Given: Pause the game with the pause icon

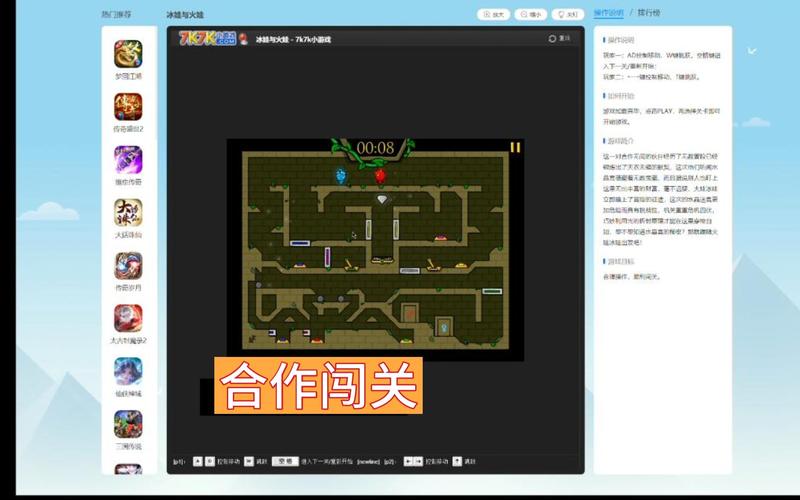Looking at the screenshot, I should click(515, 147).
